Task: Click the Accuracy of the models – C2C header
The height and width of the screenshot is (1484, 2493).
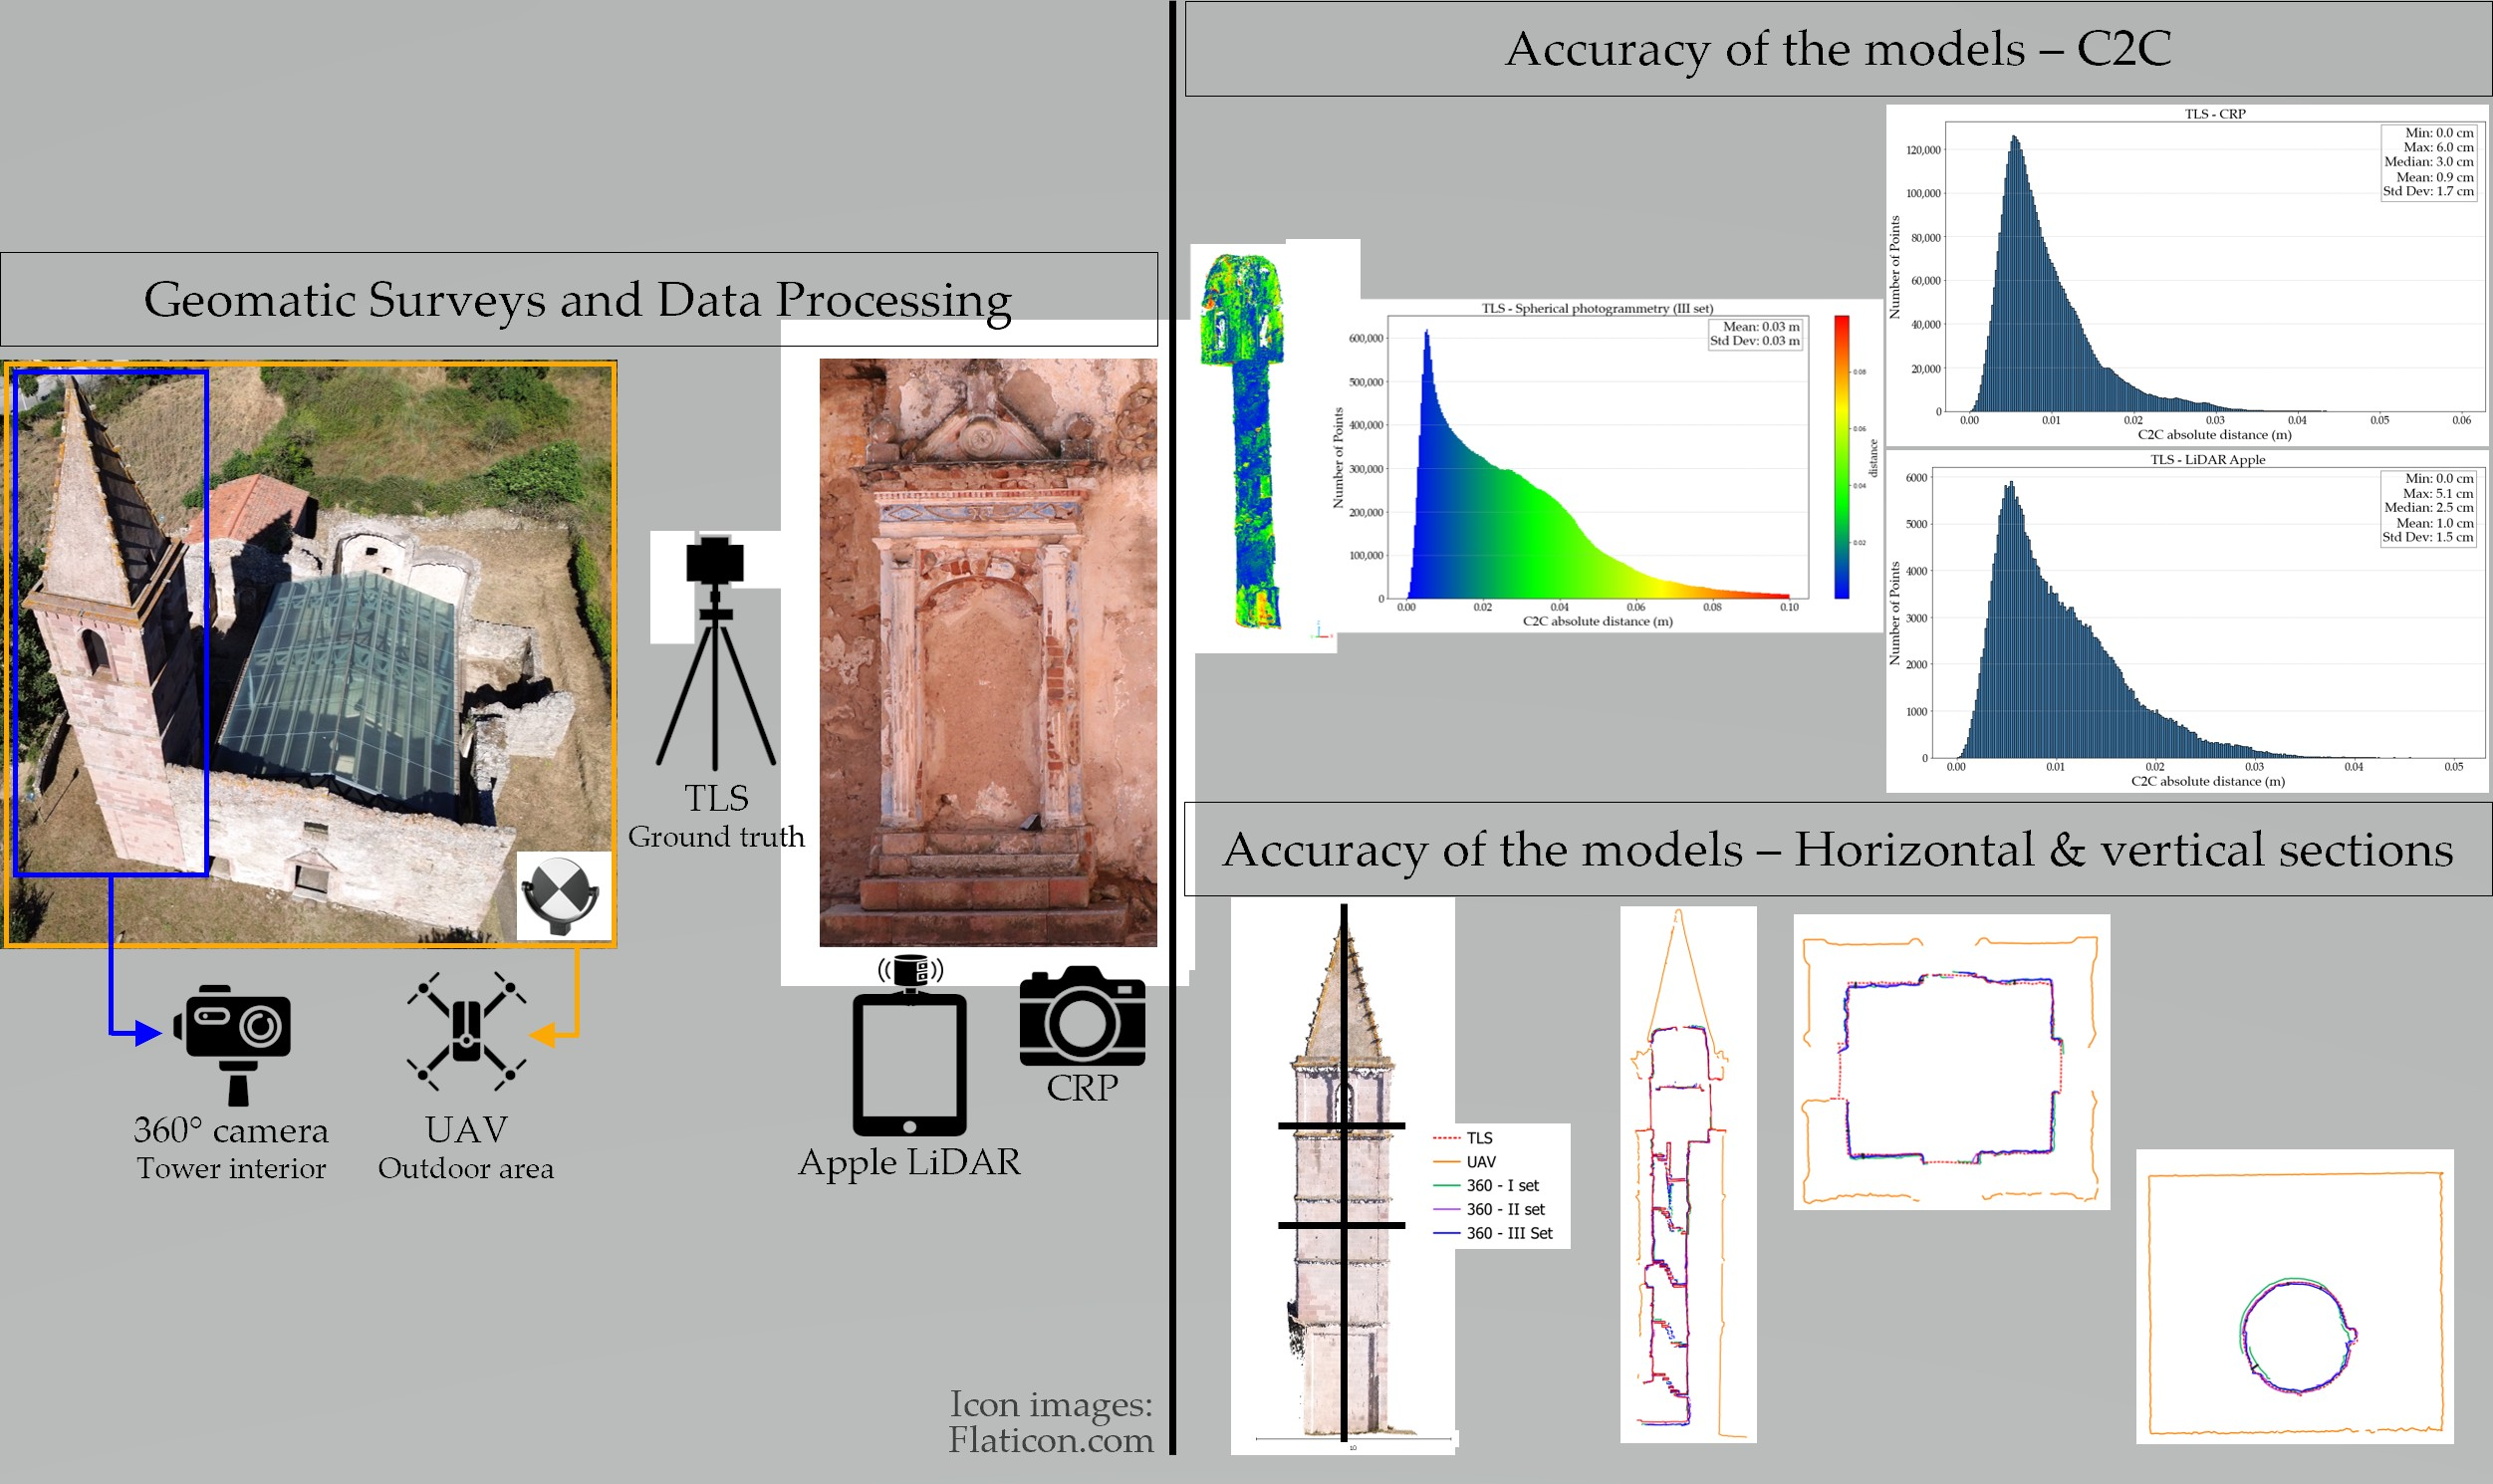Action: 1837,49
